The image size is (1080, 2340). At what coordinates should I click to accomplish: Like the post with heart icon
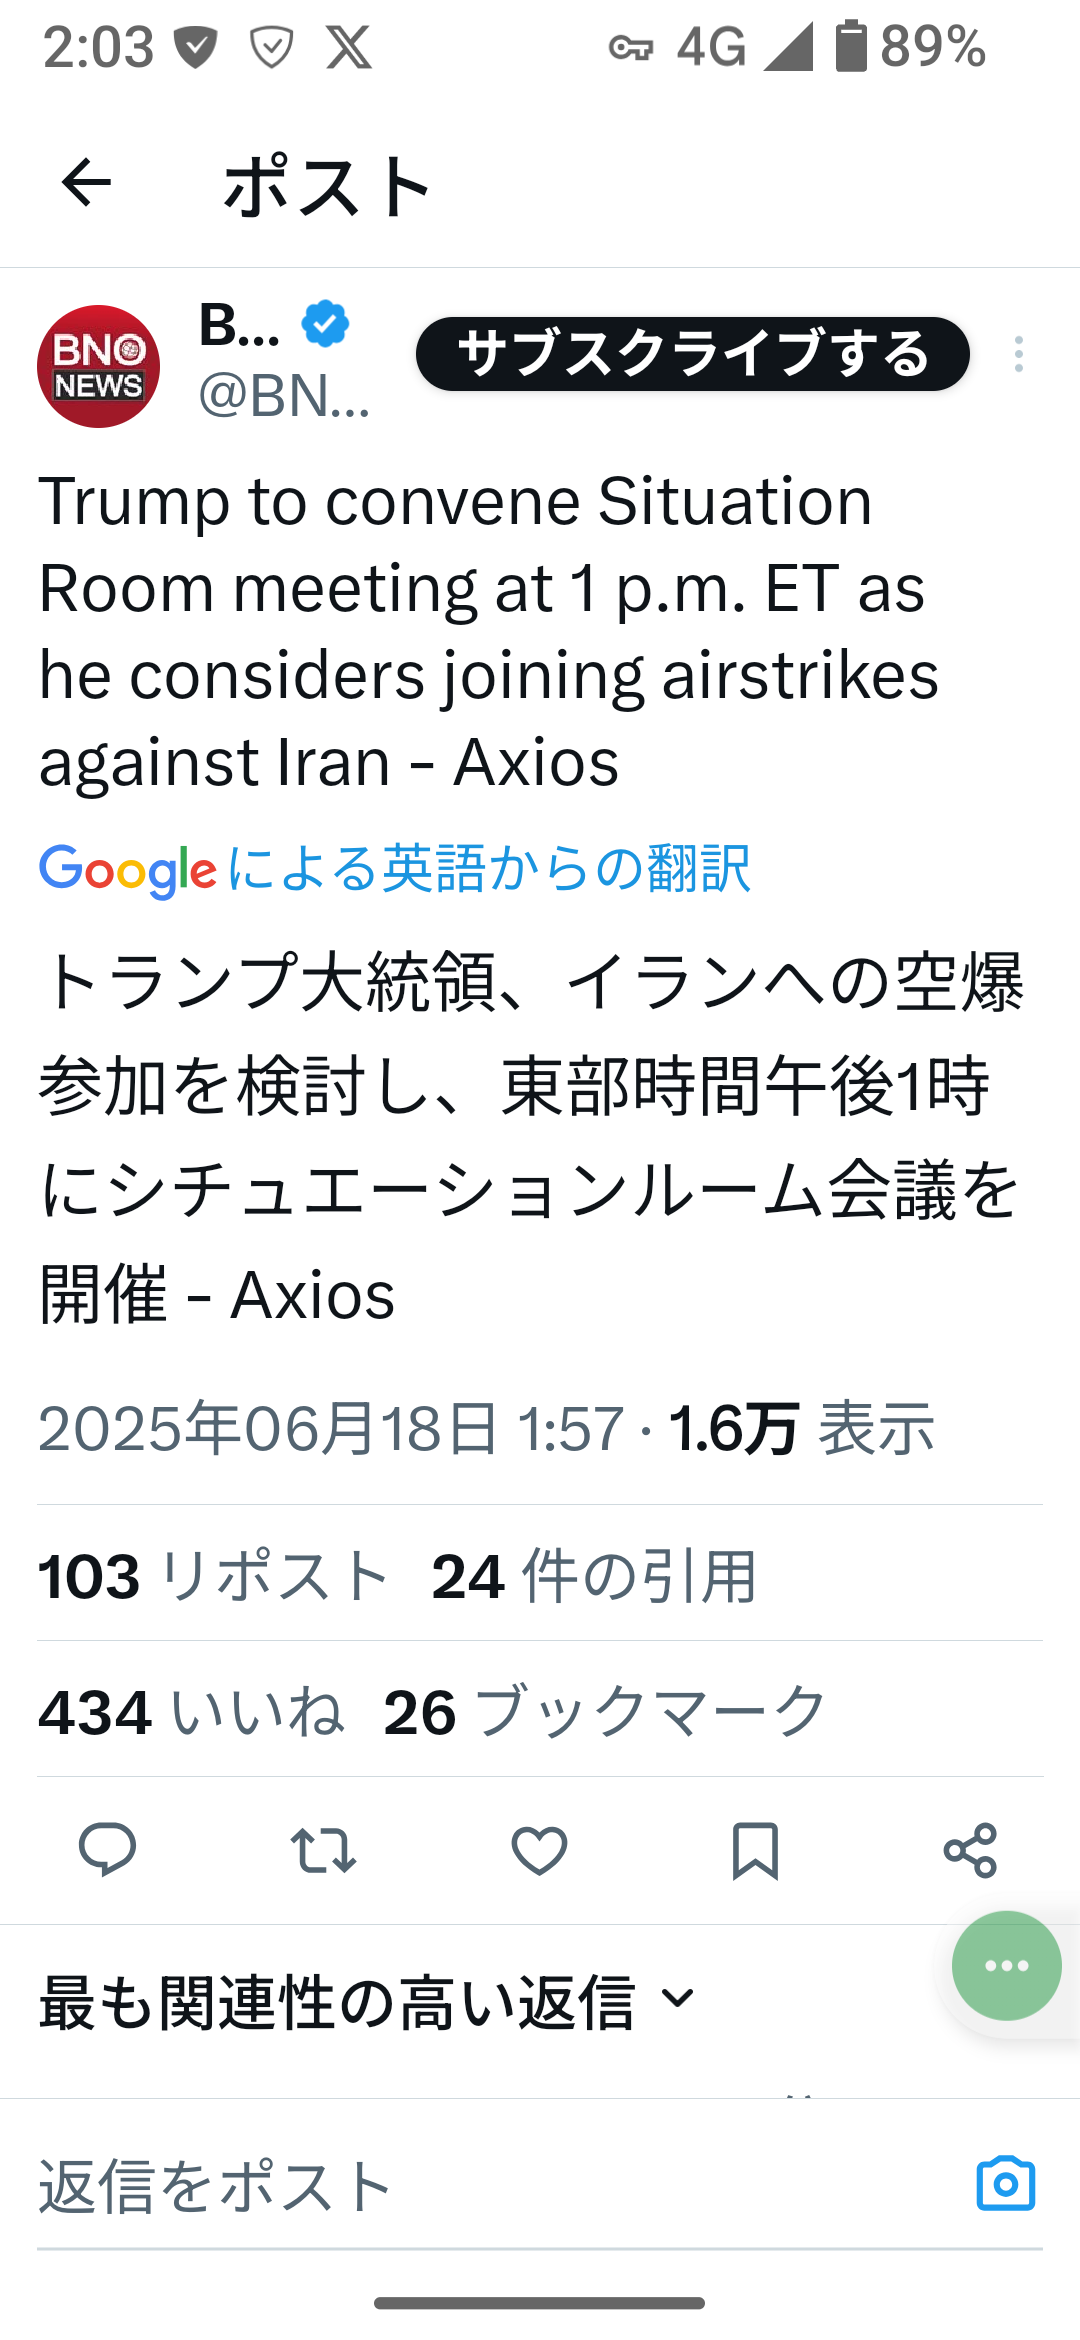[x=540, y=1850]
